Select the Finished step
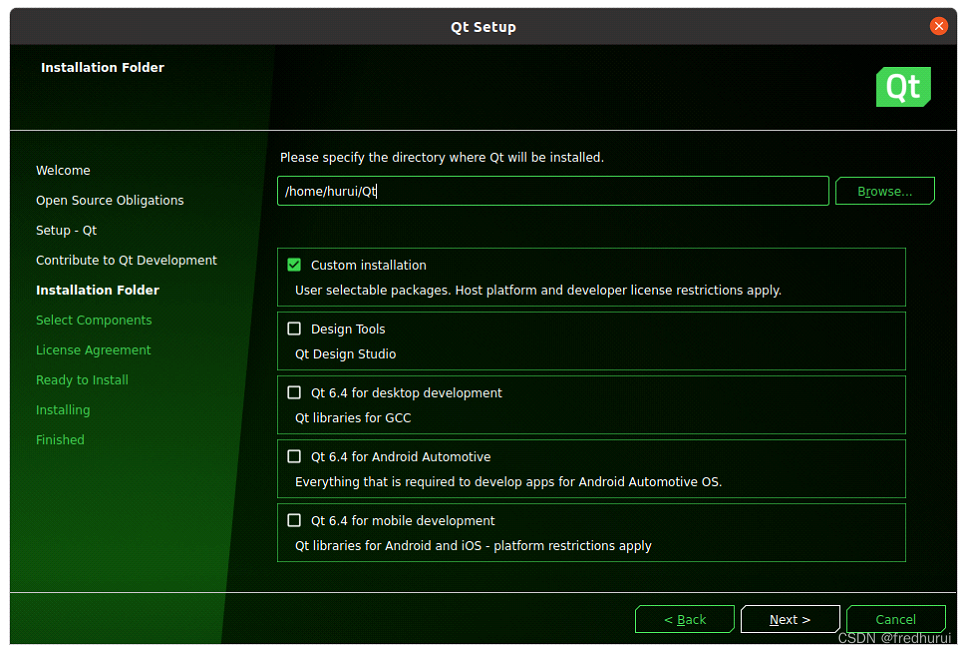The height and width of the screenshot is (654, 967). click(60, 440)
